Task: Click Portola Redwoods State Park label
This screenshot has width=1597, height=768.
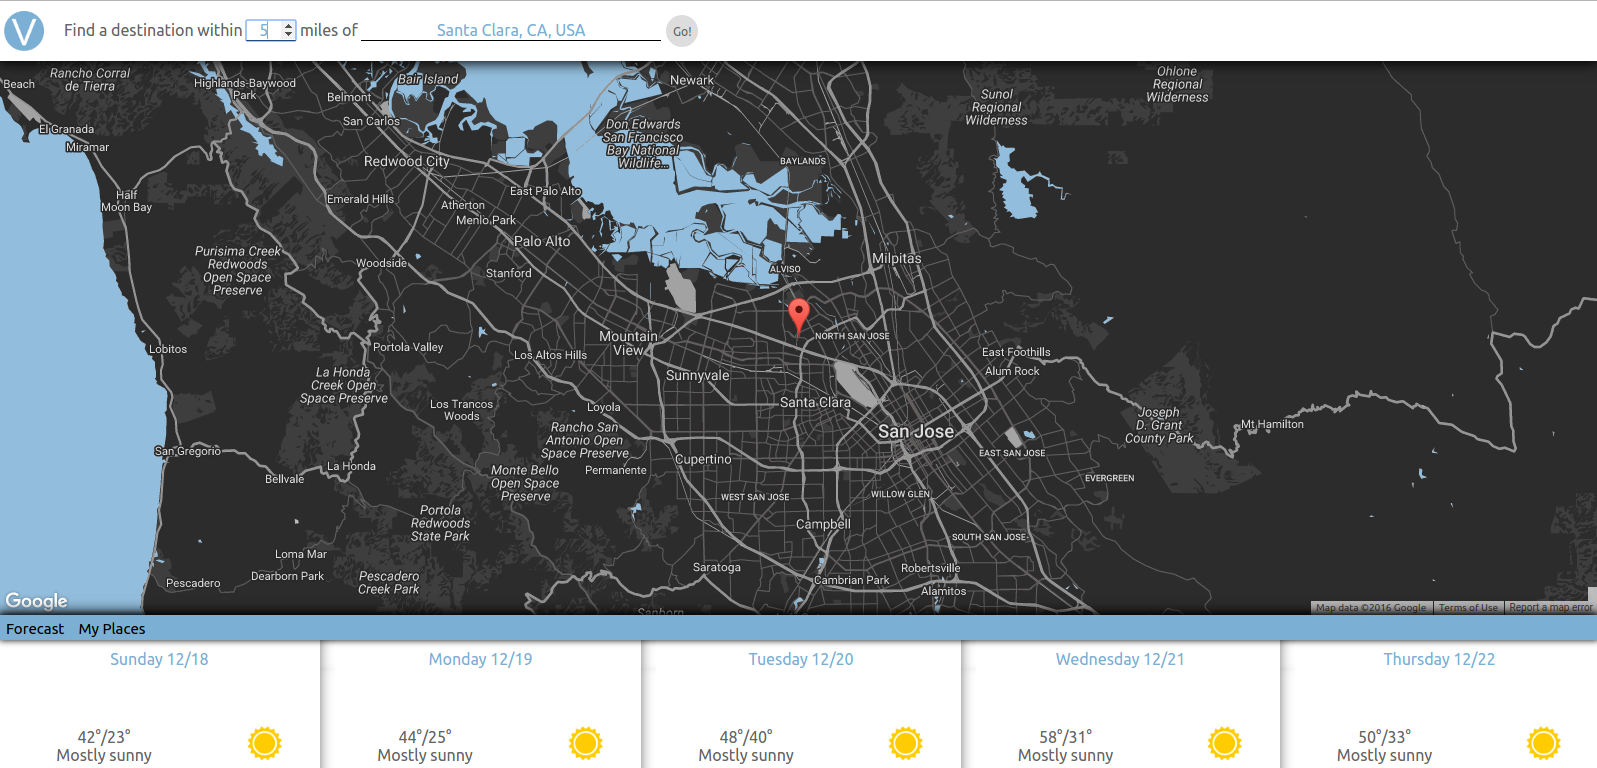Action: 440,523
